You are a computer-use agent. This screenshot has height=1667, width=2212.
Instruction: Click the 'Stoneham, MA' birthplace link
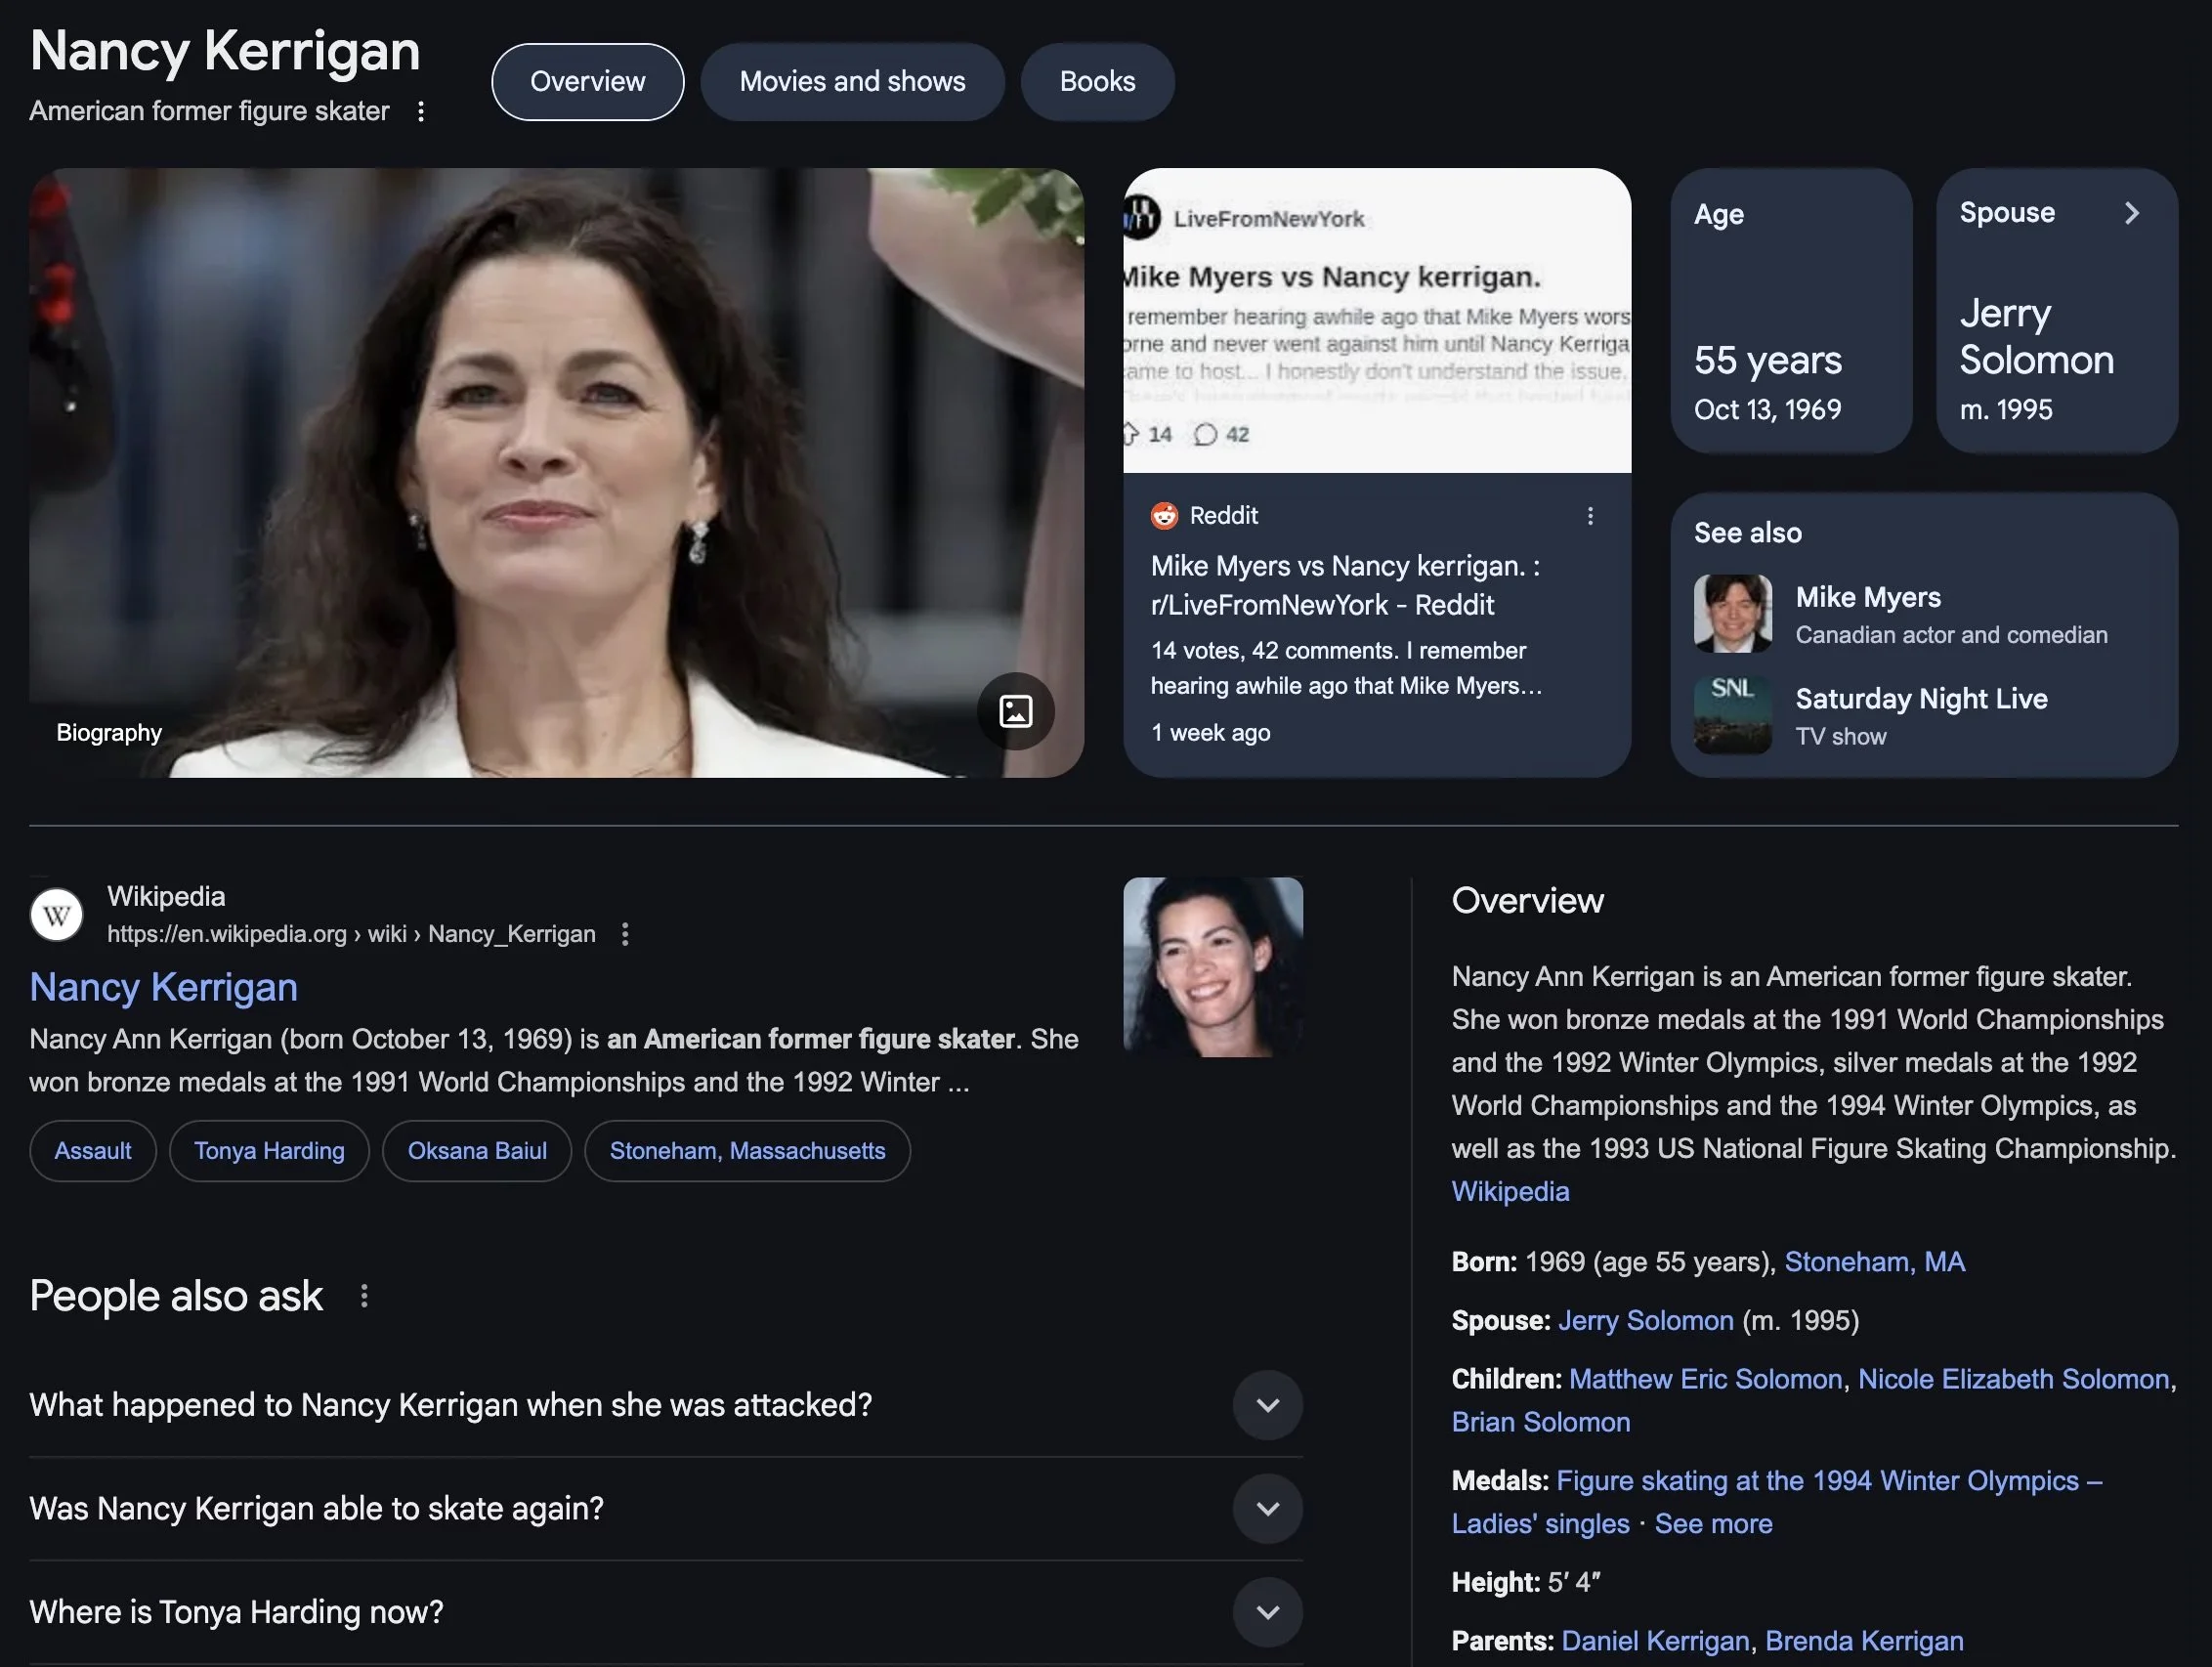(x=1874, y=1262)
